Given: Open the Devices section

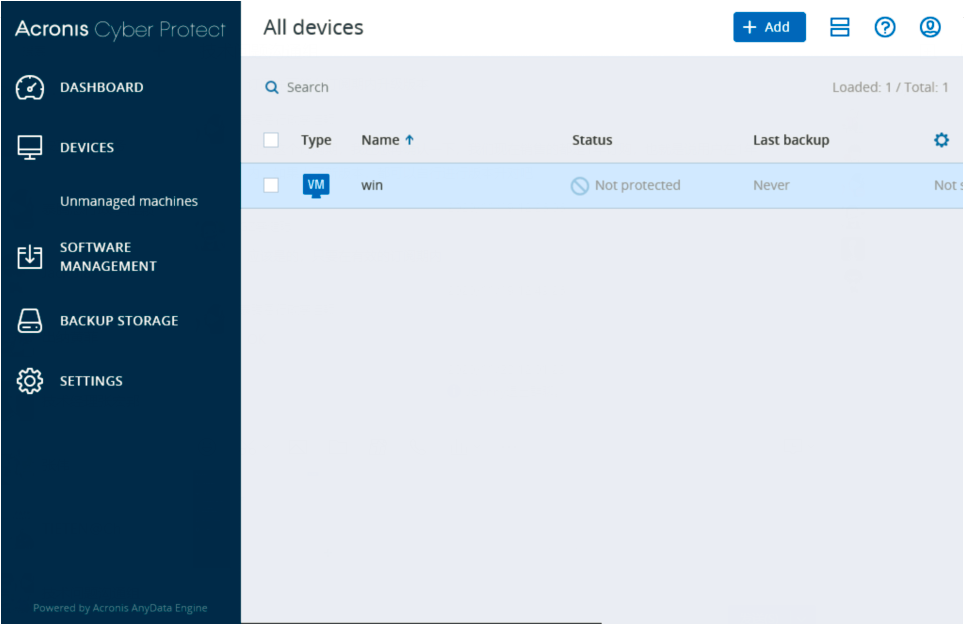Looking at the screenshot, I should [87, 148].
